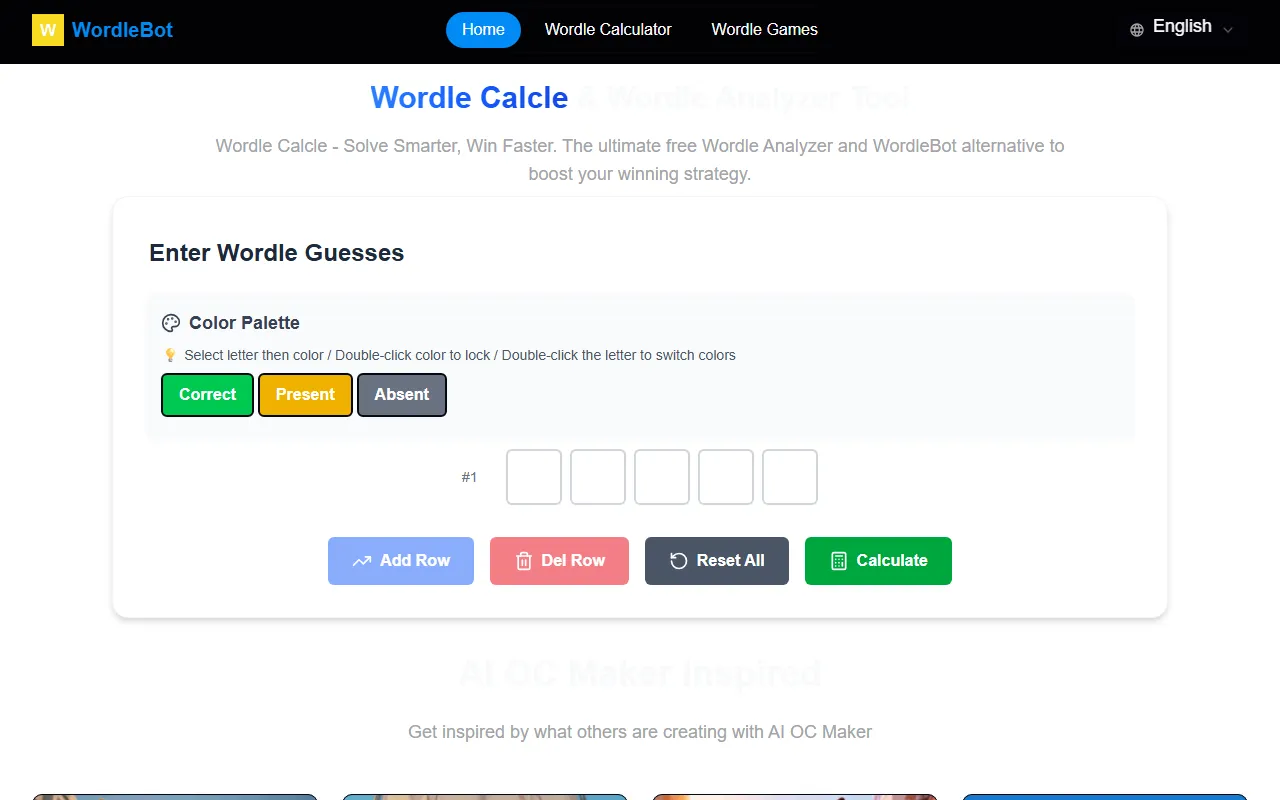Click the yellow W WordleBot logo icon
This screenshot has width=1280, height=800.
click(x=48, y=30)
